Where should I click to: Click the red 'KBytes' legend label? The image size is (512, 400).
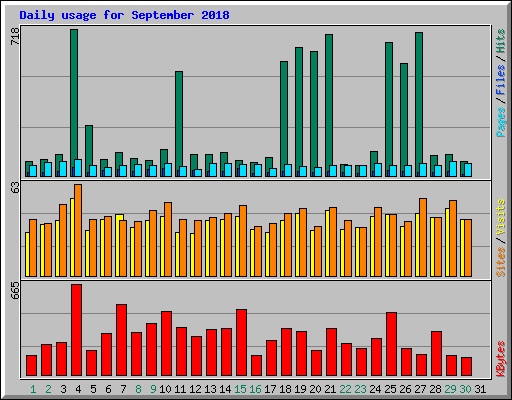500,359
